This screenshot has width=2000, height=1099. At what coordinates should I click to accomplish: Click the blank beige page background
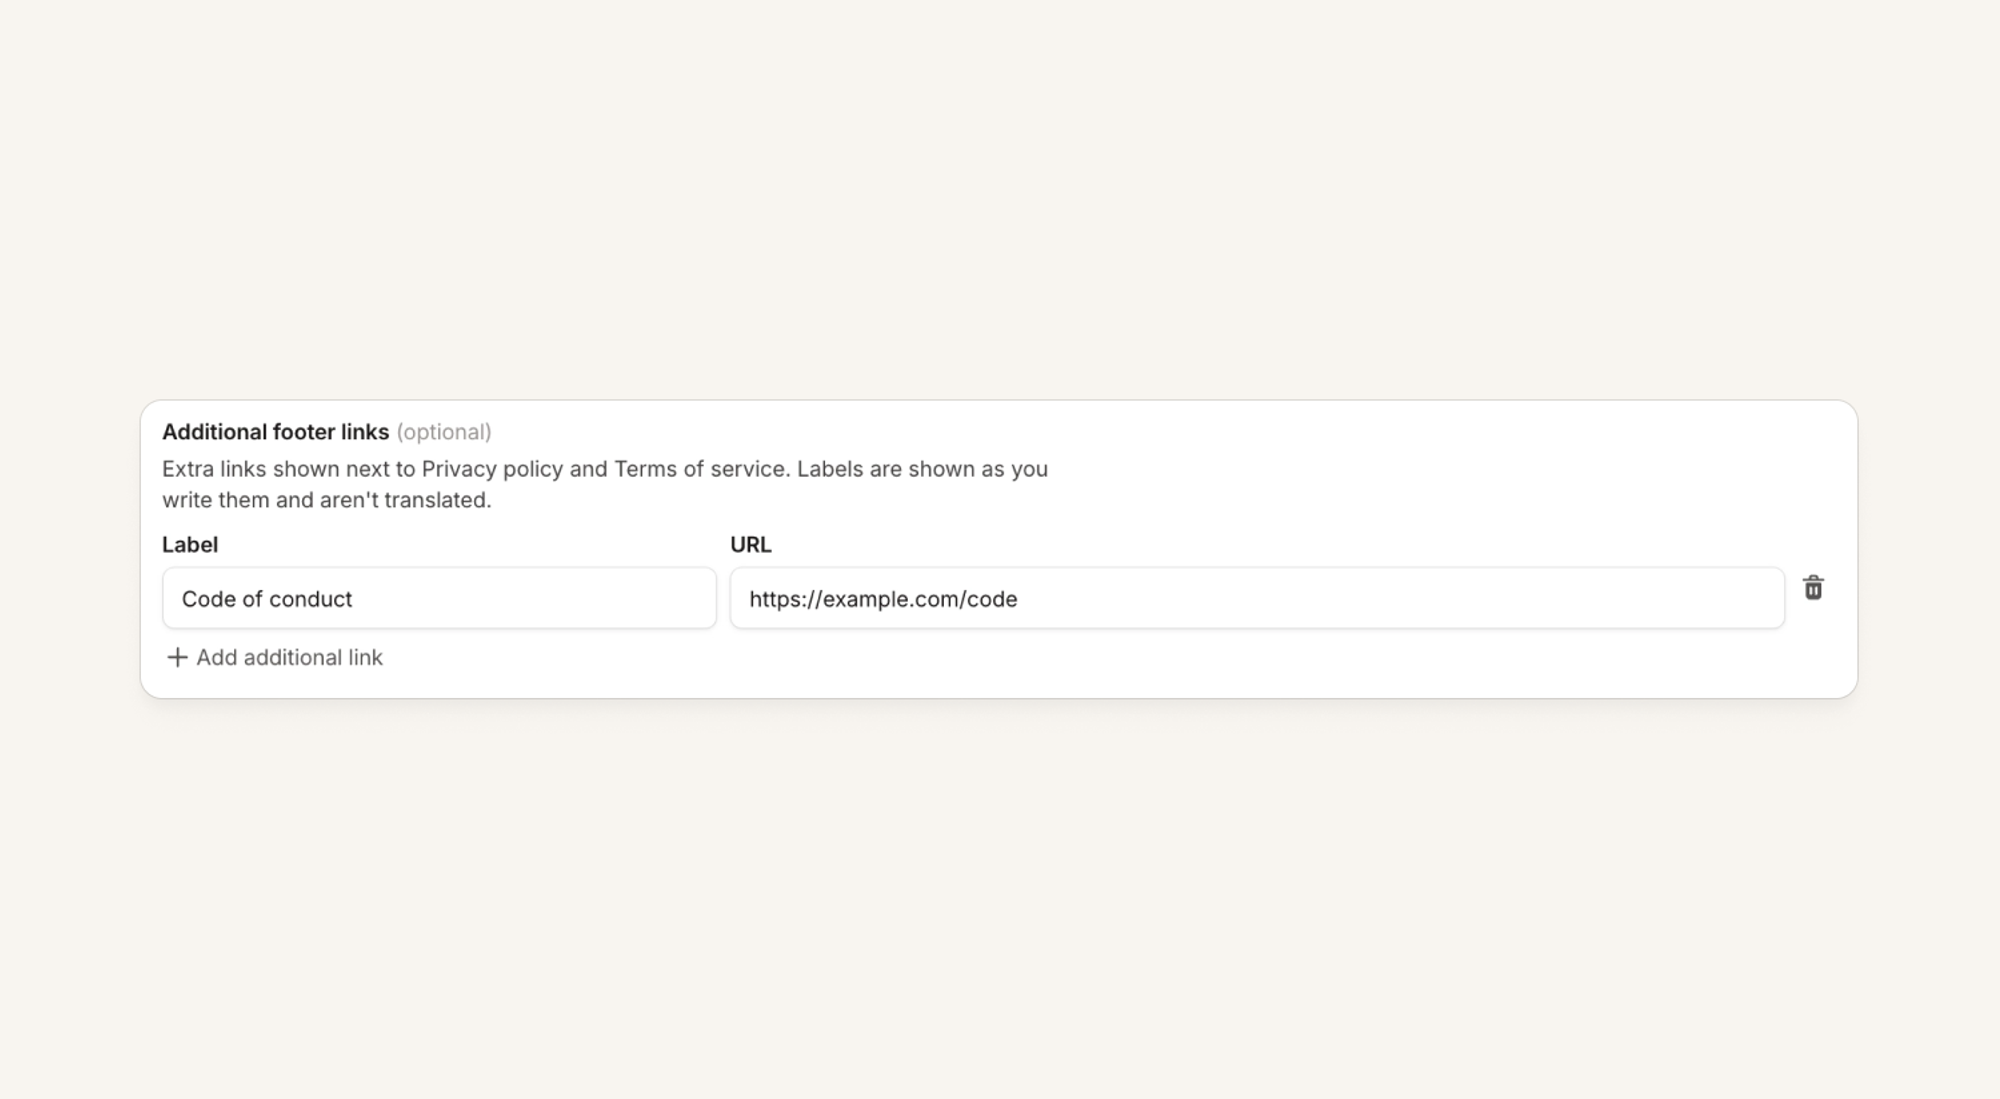click(x=1000, y=200)
